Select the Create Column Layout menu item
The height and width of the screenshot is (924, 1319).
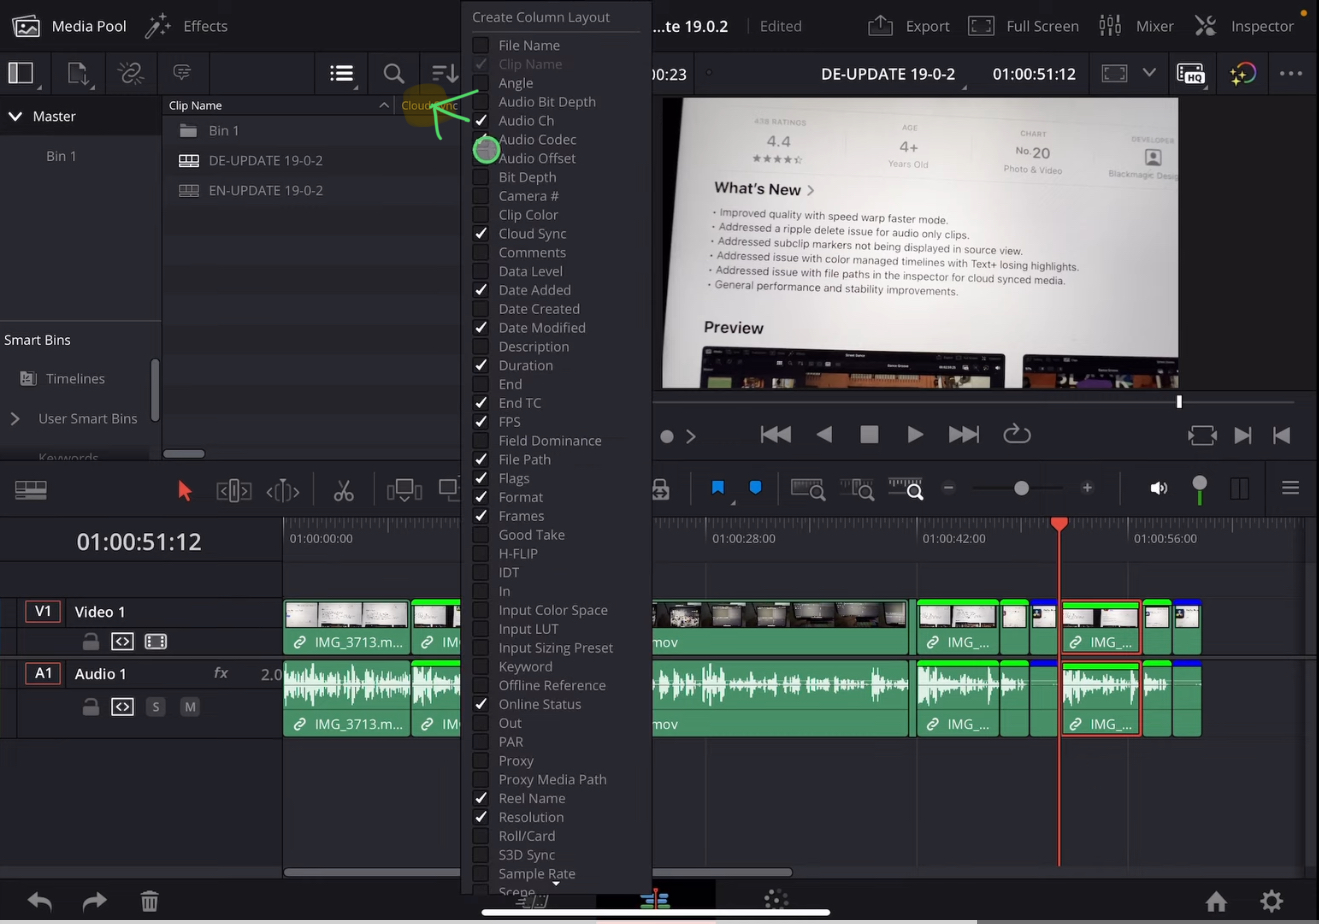[x=541, y=17]
